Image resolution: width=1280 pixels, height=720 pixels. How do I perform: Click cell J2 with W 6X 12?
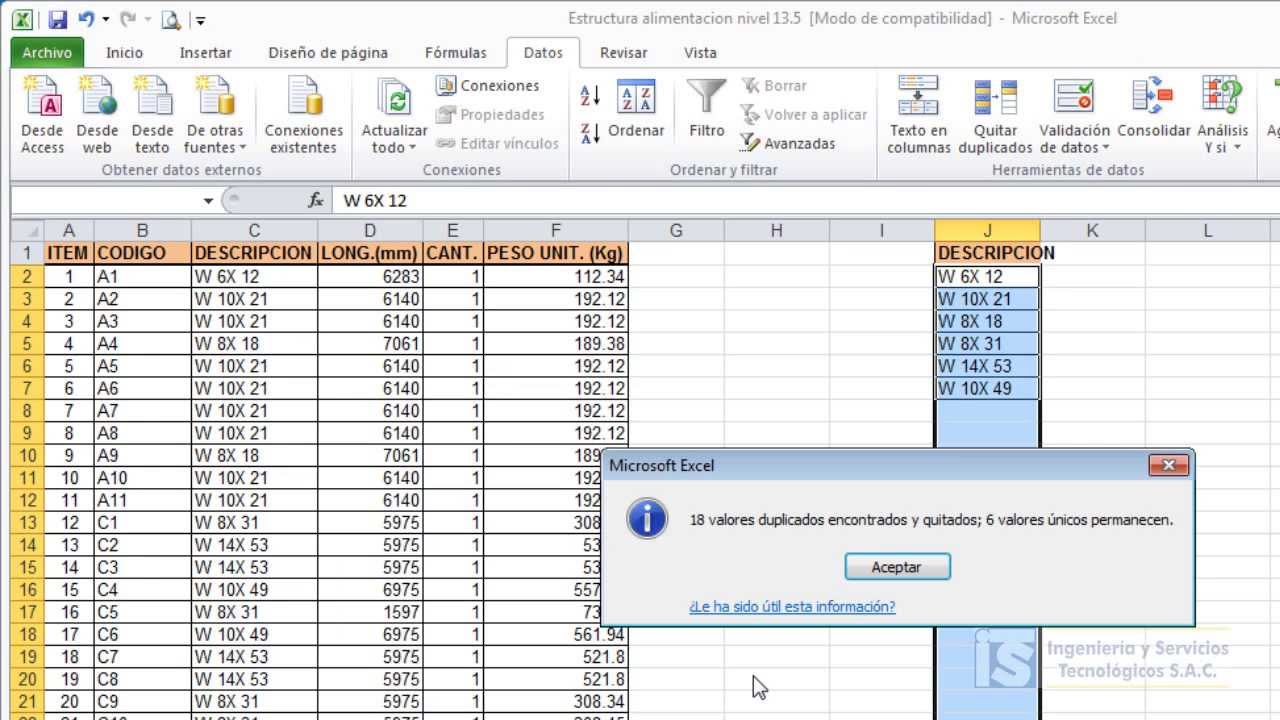point(987,277)
